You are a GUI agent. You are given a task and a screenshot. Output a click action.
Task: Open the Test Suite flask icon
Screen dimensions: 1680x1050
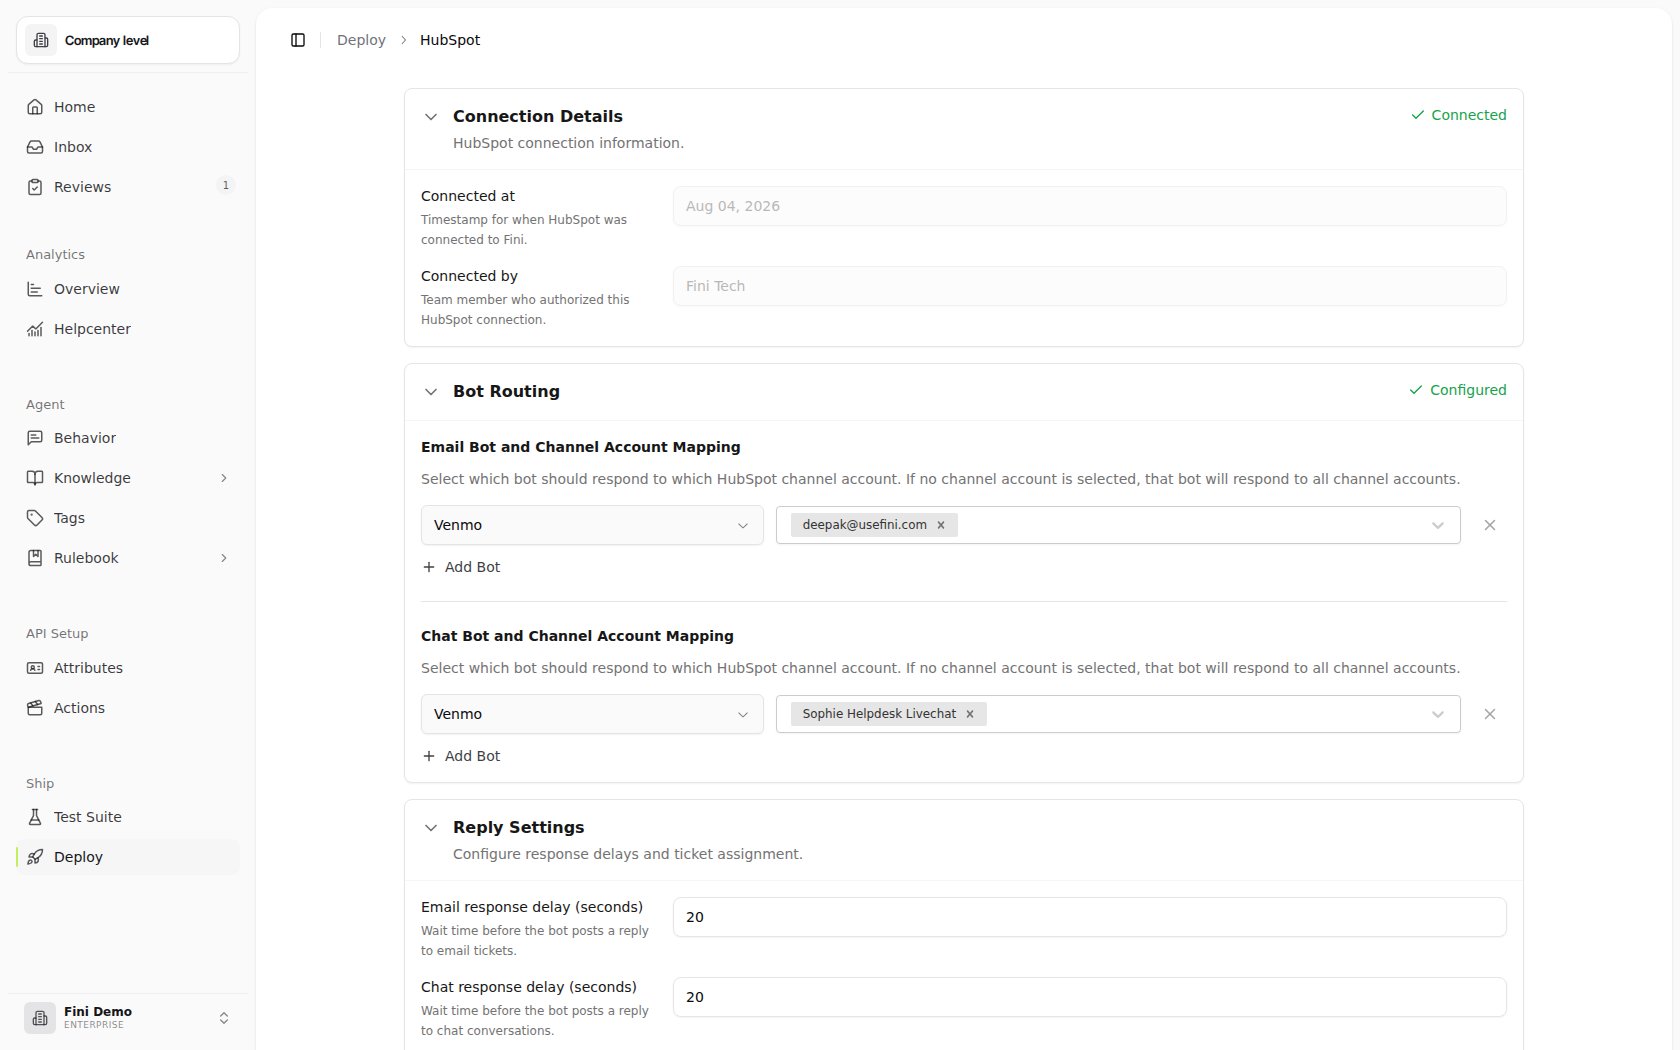point(35,817)
